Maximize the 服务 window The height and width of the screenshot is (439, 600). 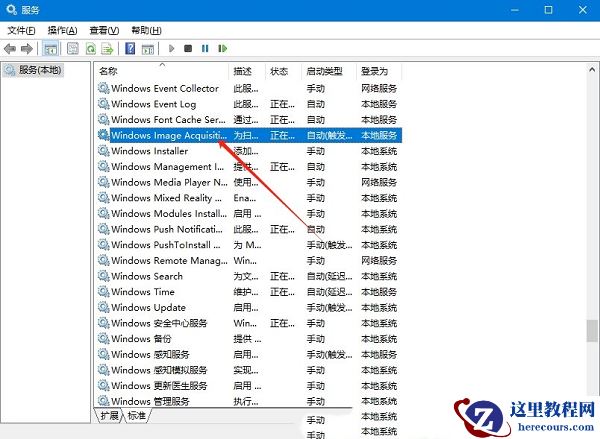click(548, 10)
